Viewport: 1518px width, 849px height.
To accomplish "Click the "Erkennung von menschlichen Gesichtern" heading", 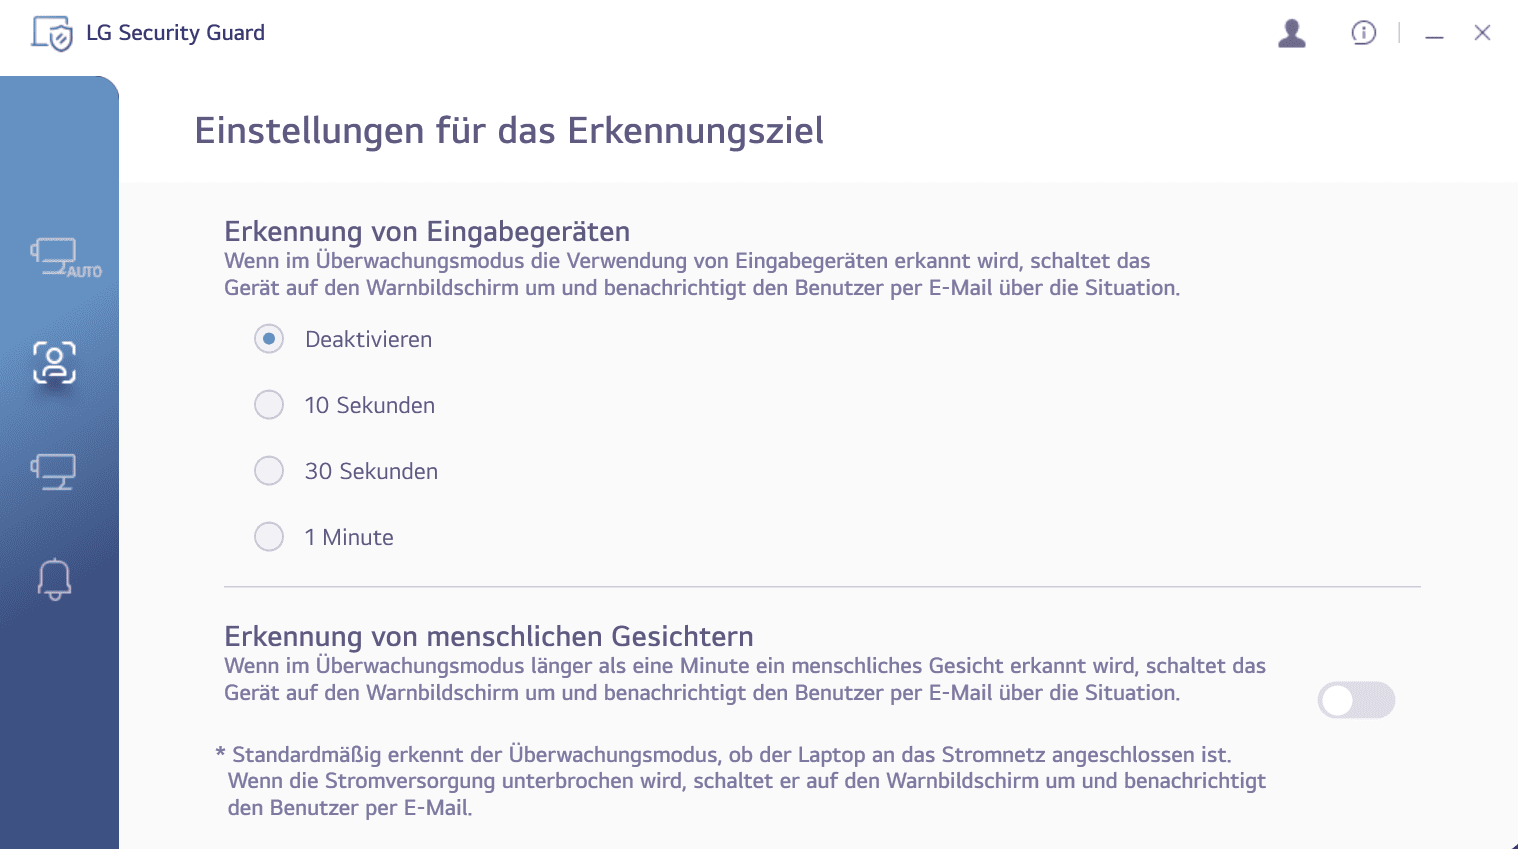I will [x=488, y=637].
